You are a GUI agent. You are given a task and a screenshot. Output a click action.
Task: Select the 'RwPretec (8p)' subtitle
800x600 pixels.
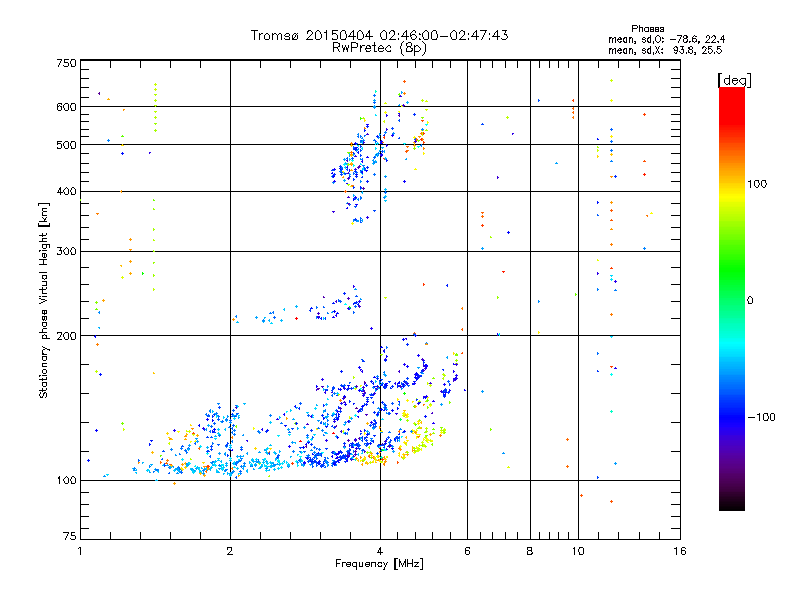[379, 48]
